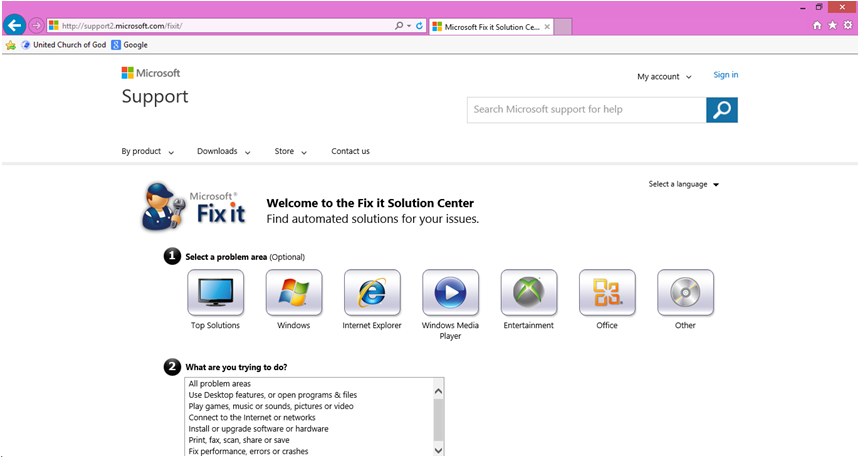
Task: Open the Contact us menu item
Action: coord(350,151)
